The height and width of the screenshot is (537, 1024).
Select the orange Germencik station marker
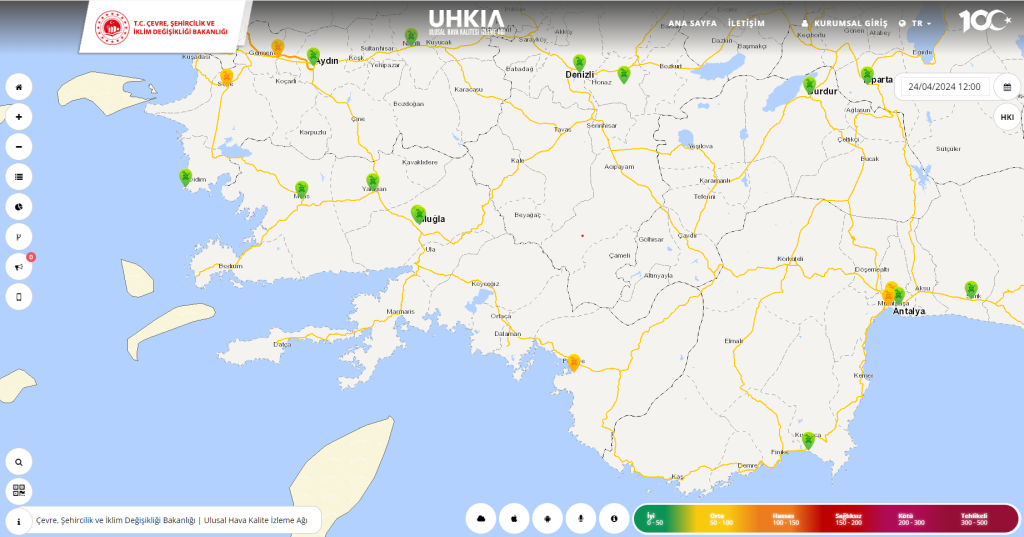278,48
